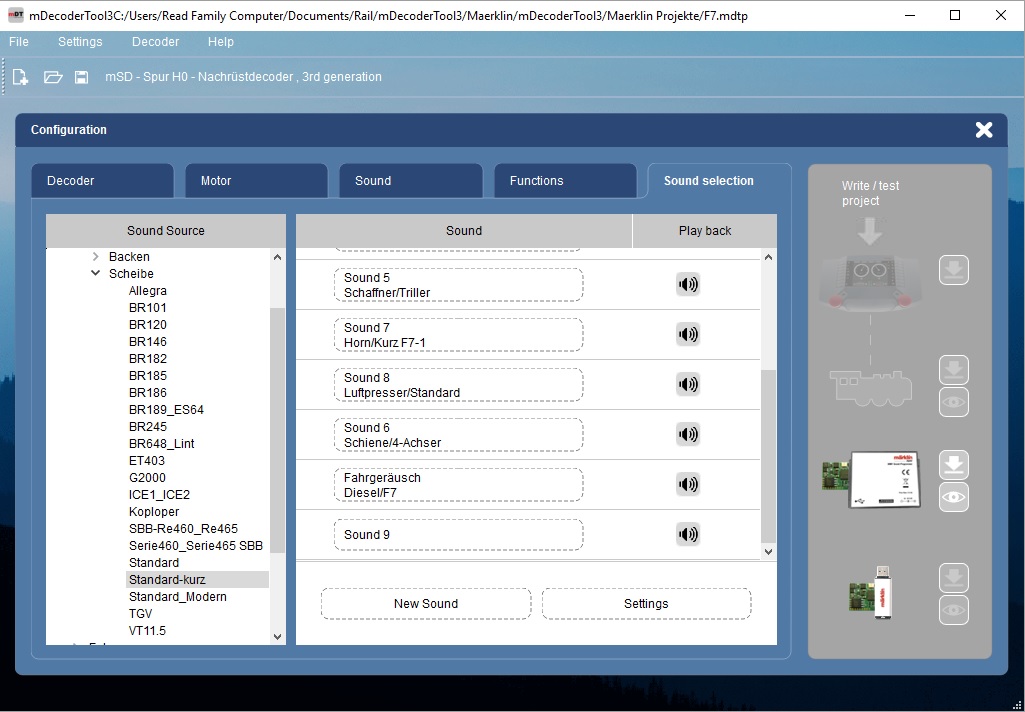This screenshot has width=1025, height=712.
Task: Create a new project via toolbar icon
Action: point(20,77)
